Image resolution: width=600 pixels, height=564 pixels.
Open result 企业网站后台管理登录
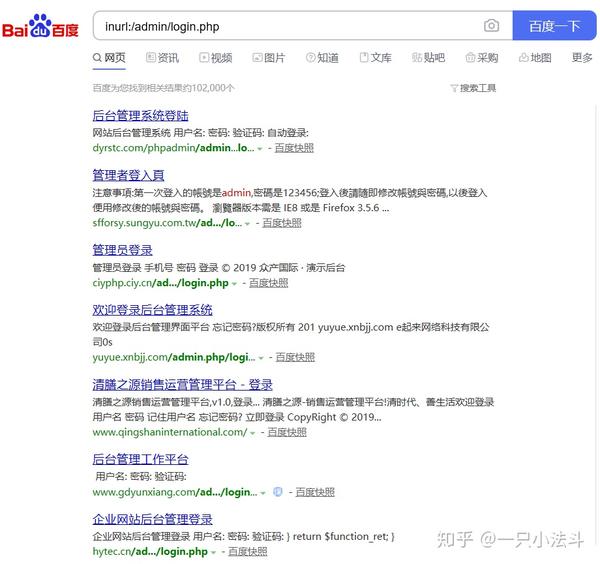(x=152, y=519)
